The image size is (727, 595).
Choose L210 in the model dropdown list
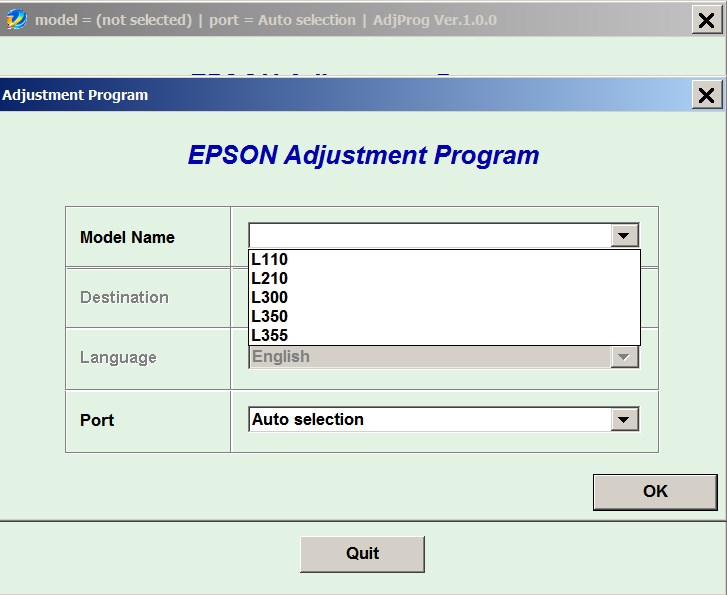tap(444, 278)
